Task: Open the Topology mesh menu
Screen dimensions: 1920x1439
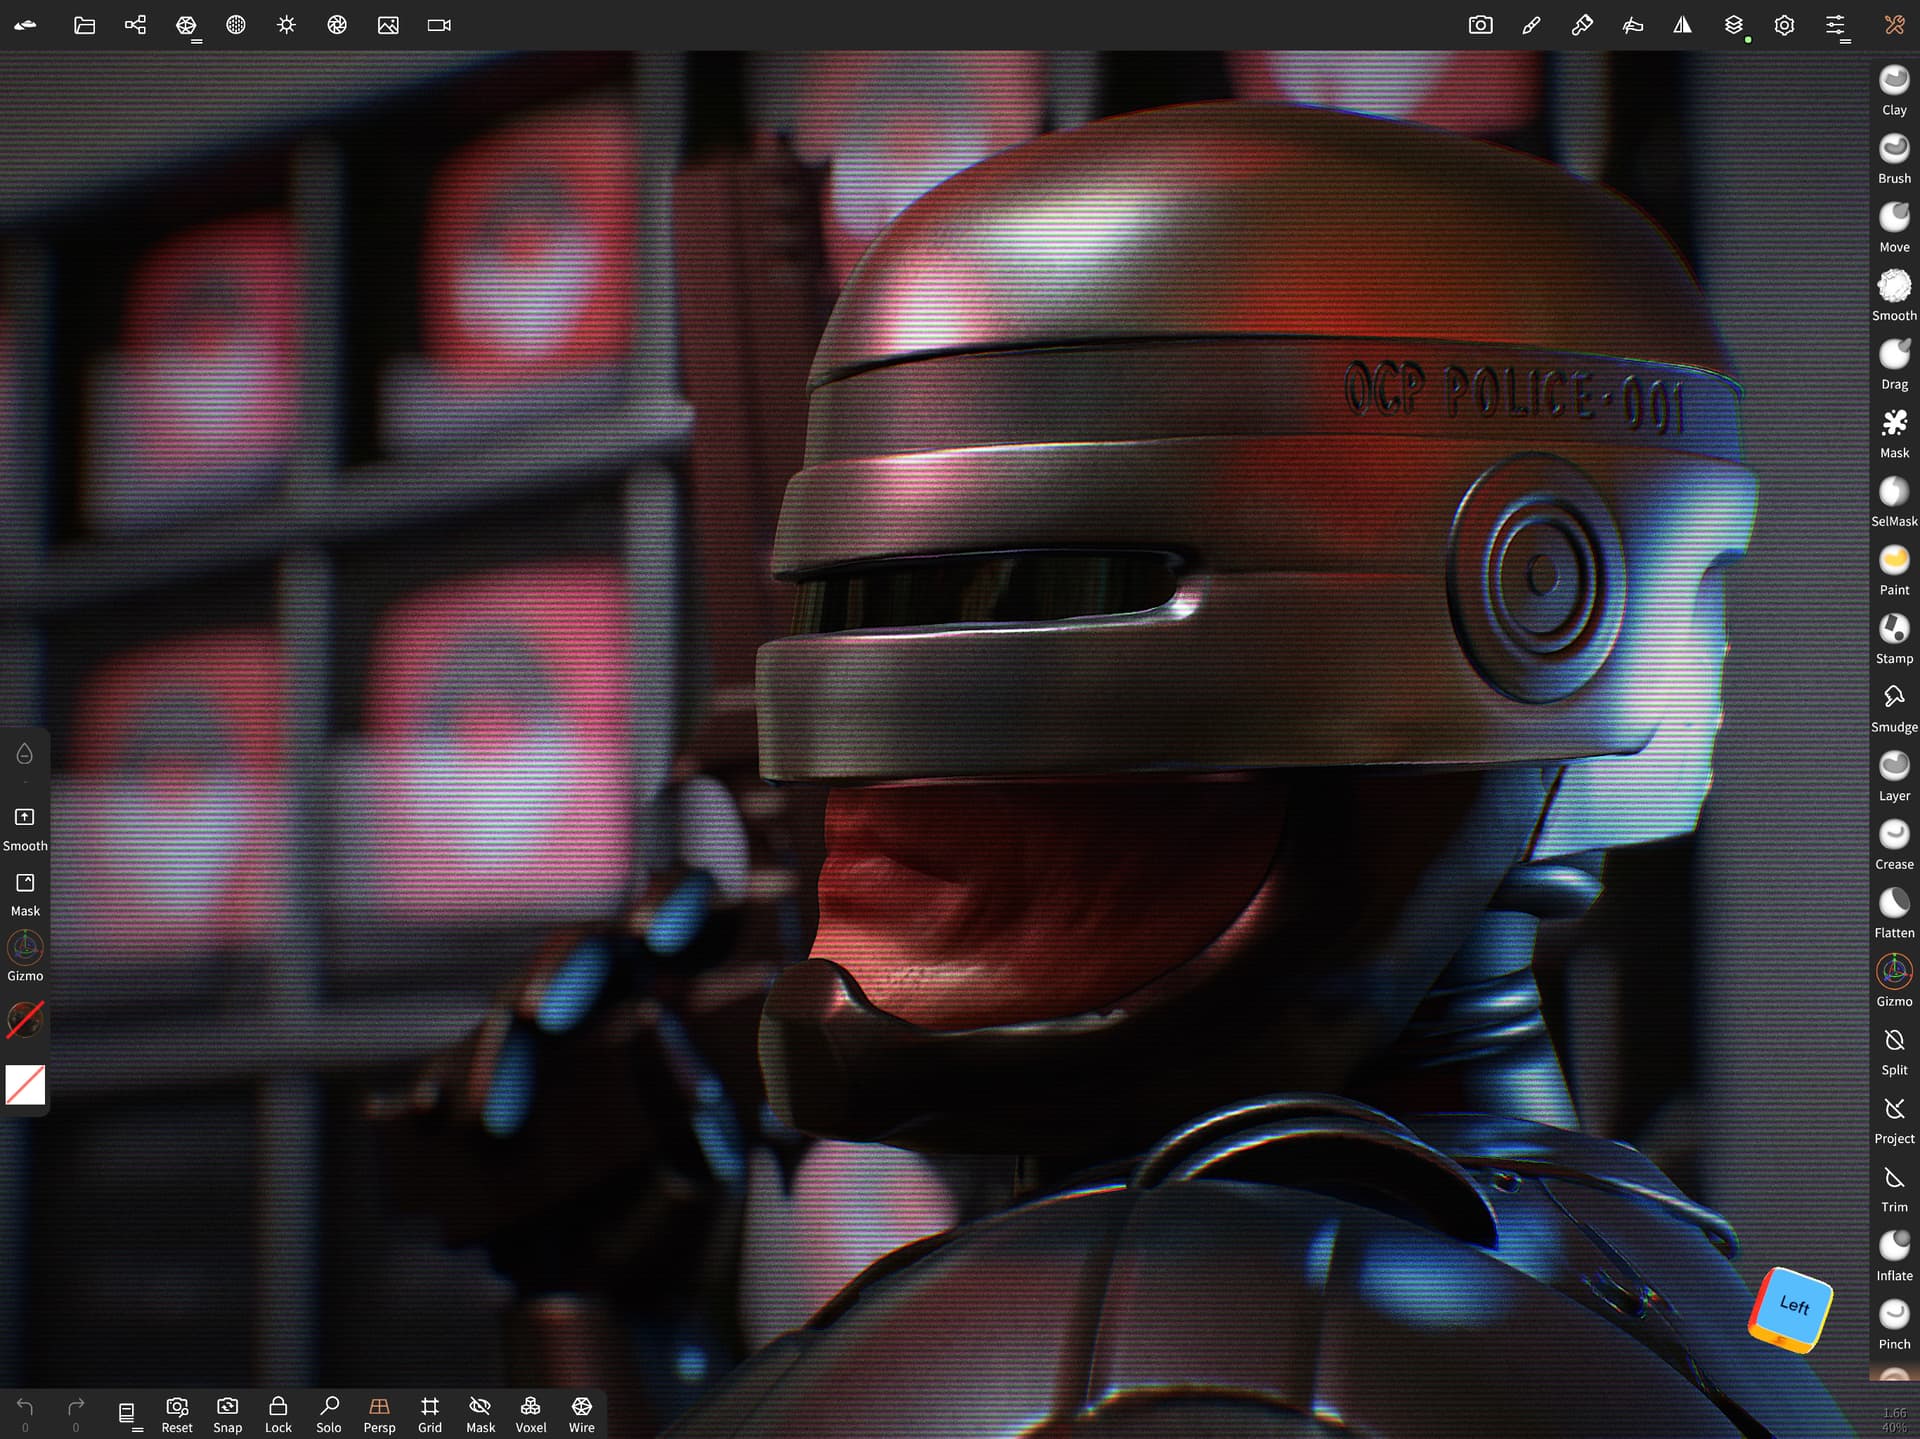Action: click(186, 25)
